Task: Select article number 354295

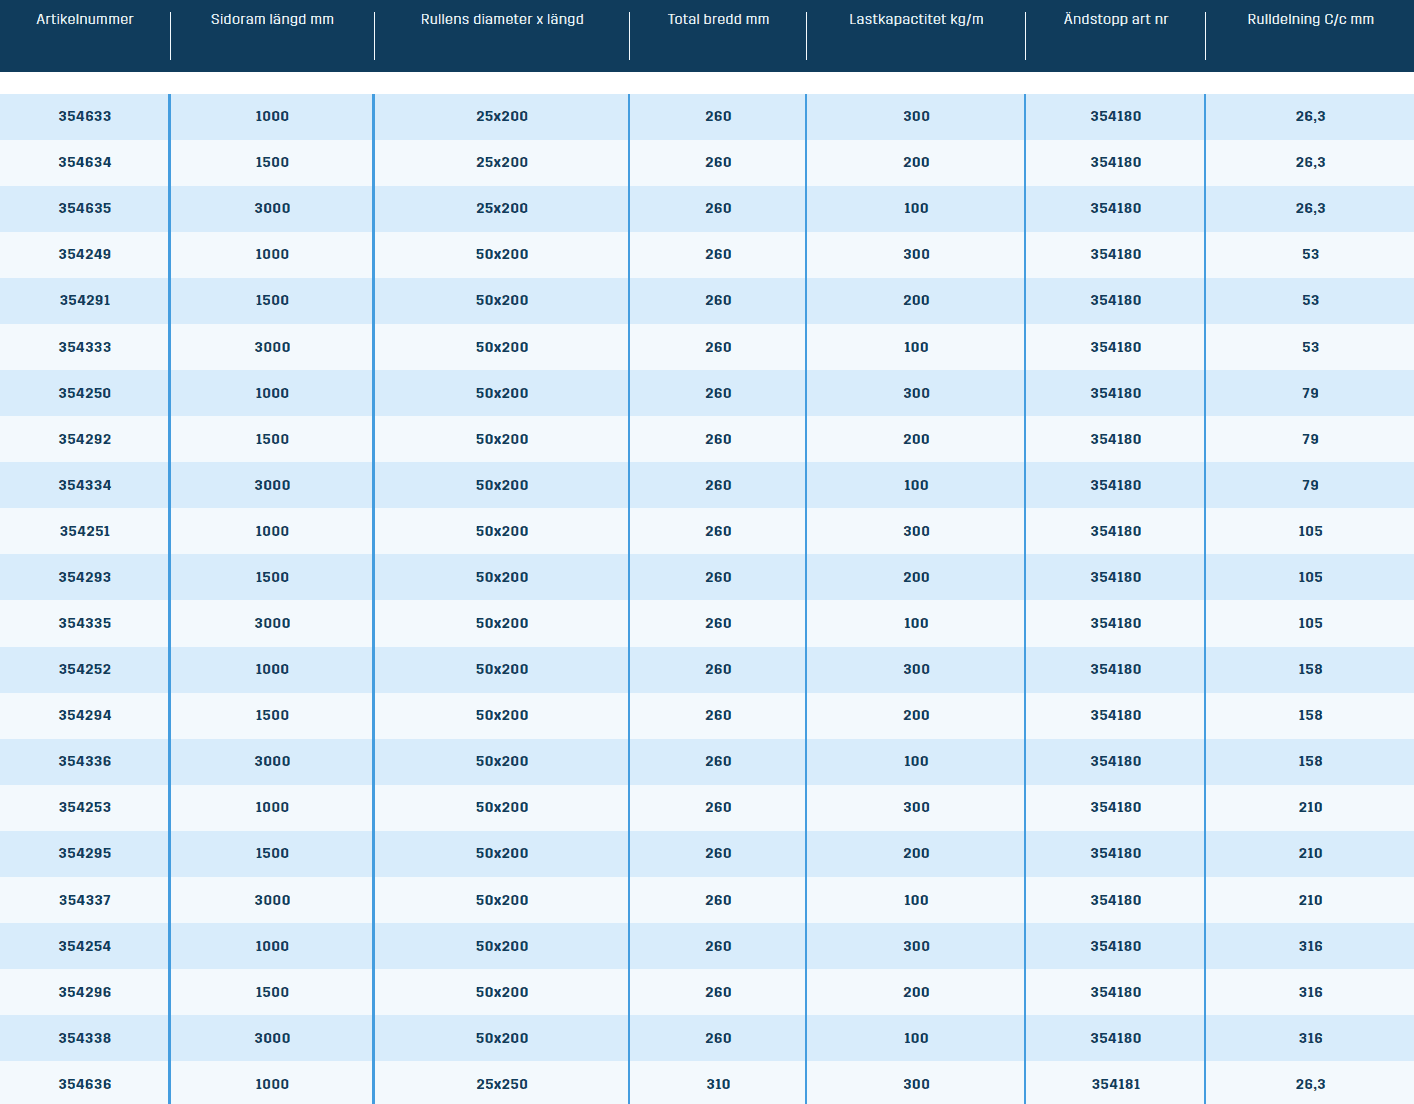Action: coord(85,853)
